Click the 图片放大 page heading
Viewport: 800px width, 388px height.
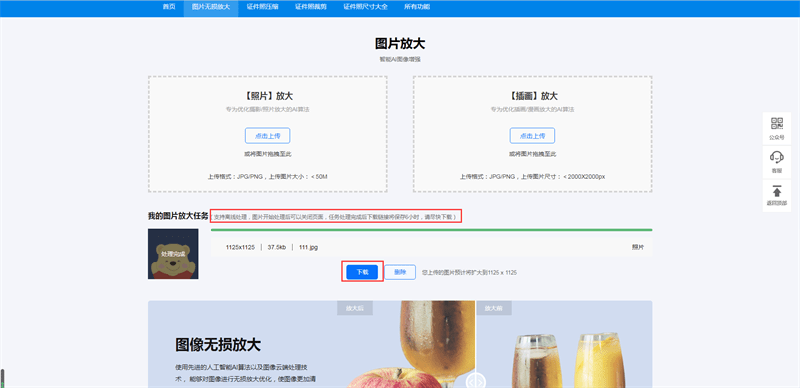coord(400,44)
